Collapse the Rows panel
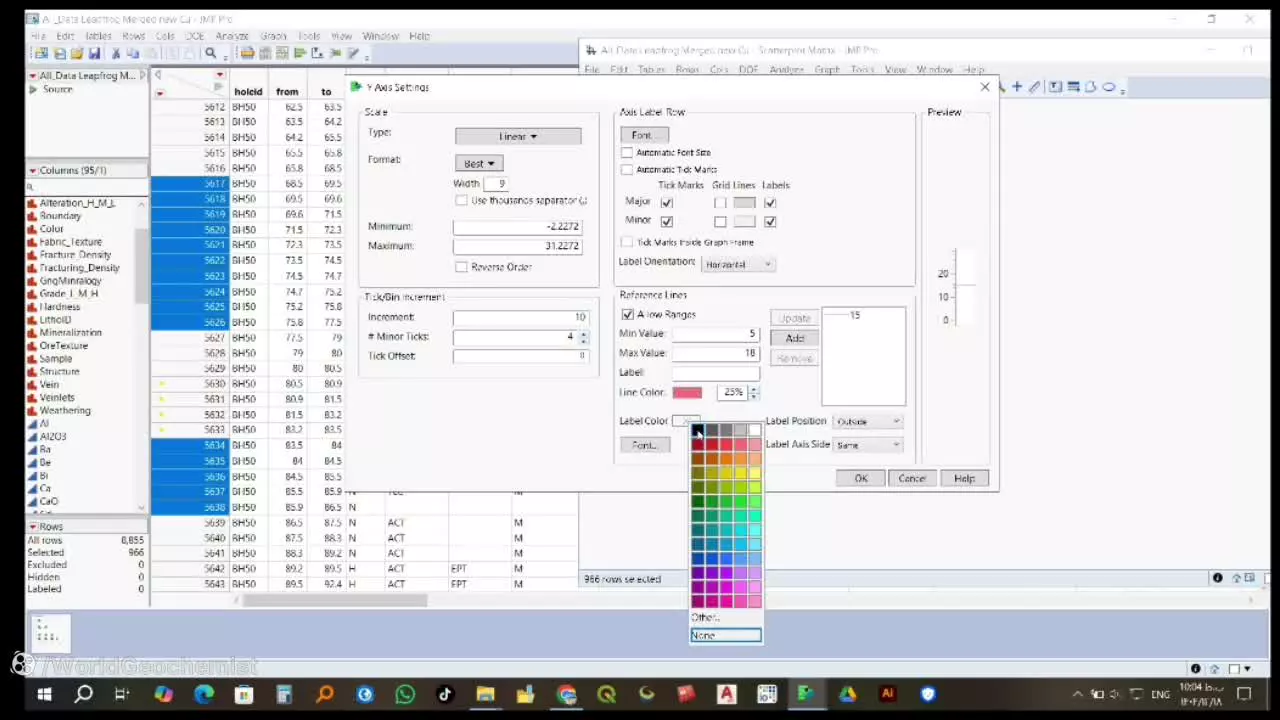Screen dimensions: 1280x720 pyautogui.click(x=32, y=526)
